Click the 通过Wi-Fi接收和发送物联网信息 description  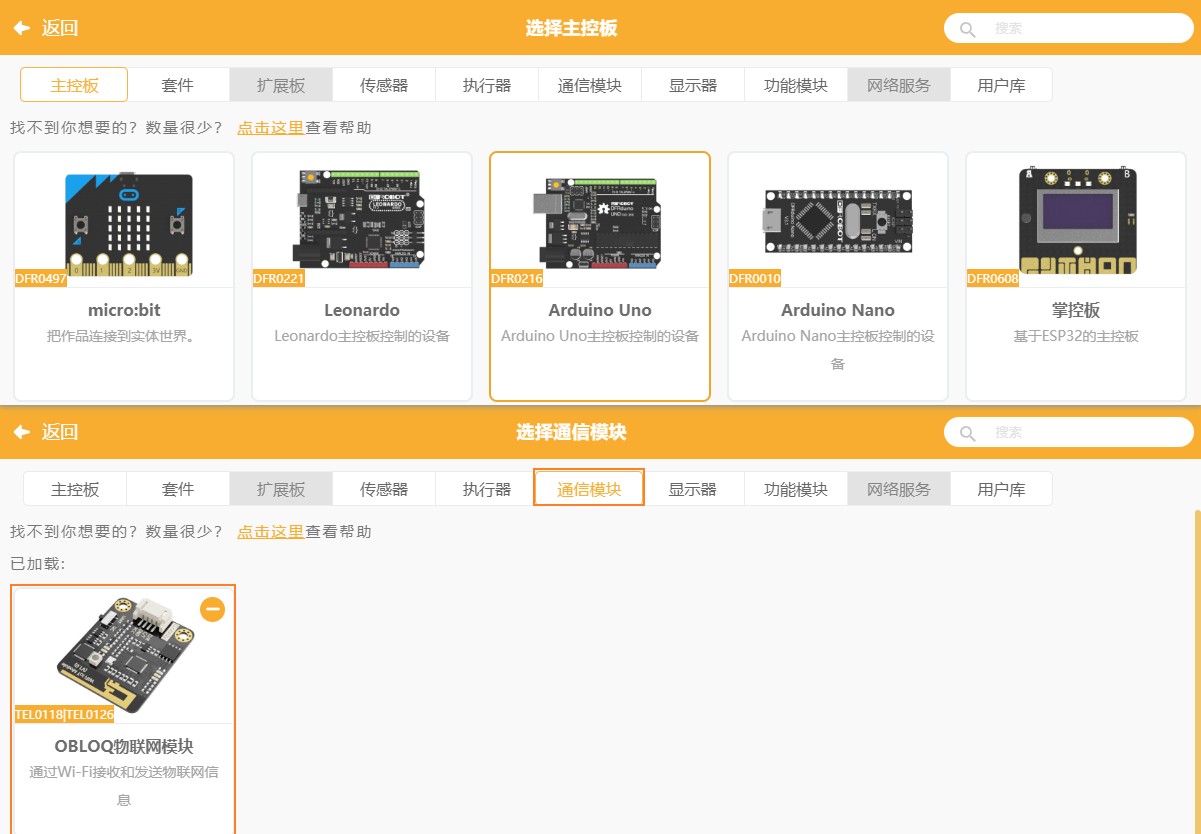(x=124, y=786)
